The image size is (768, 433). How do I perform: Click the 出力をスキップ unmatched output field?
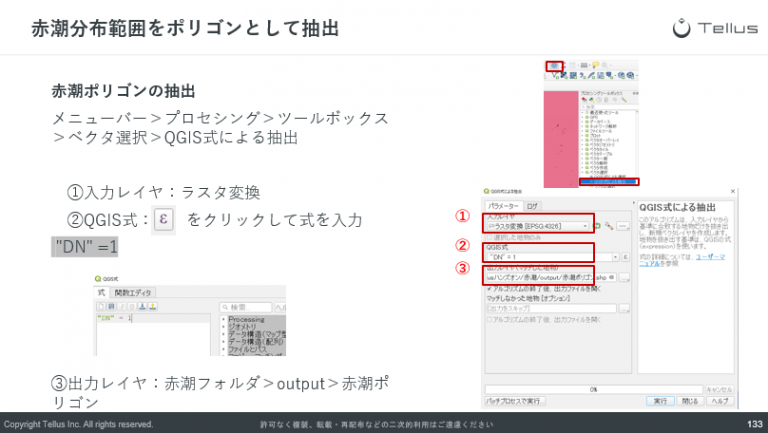551,308
